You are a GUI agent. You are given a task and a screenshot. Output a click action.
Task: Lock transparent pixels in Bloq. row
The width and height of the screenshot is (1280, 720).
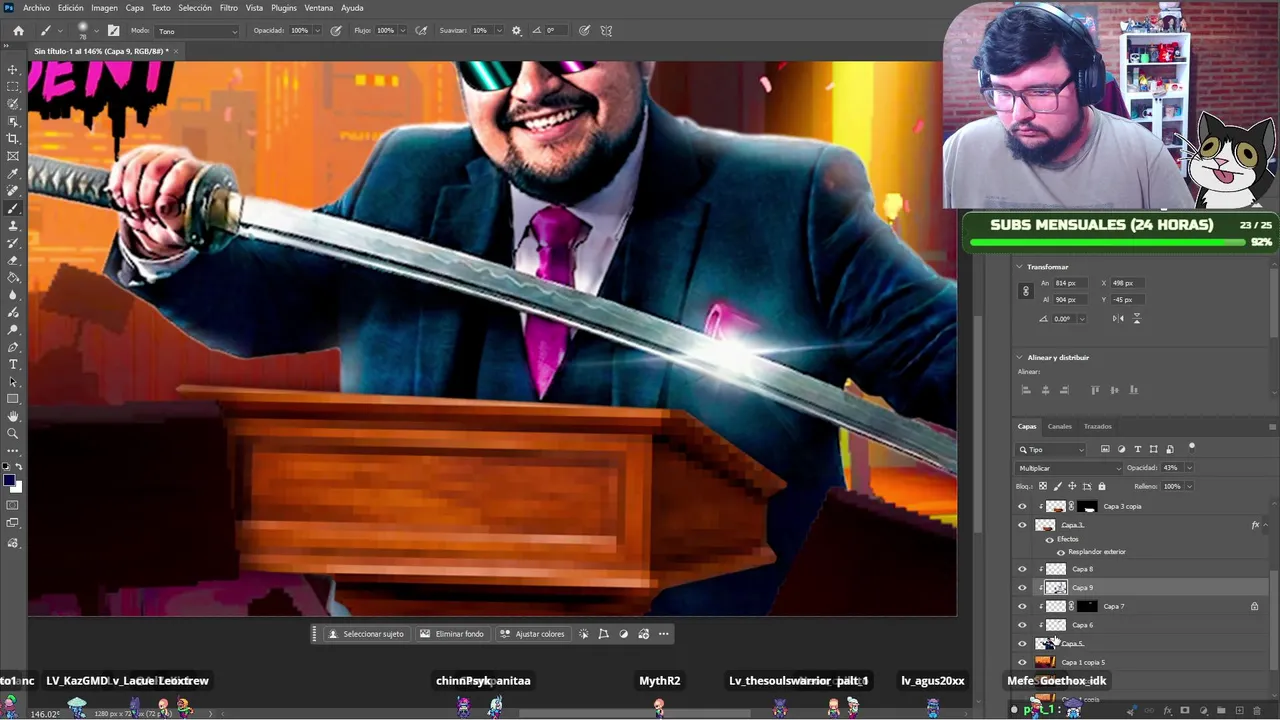tap(1043, 486)
